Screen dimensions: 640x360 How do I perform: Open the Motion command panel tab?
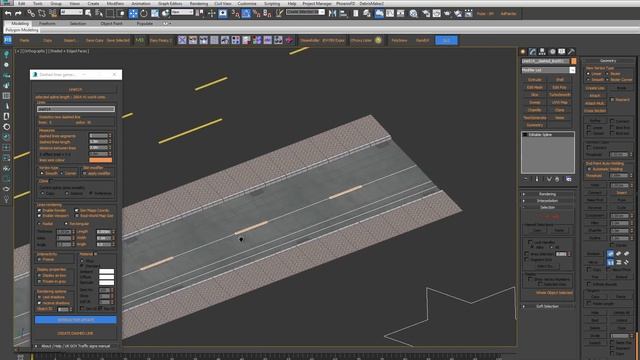point(552,51)
